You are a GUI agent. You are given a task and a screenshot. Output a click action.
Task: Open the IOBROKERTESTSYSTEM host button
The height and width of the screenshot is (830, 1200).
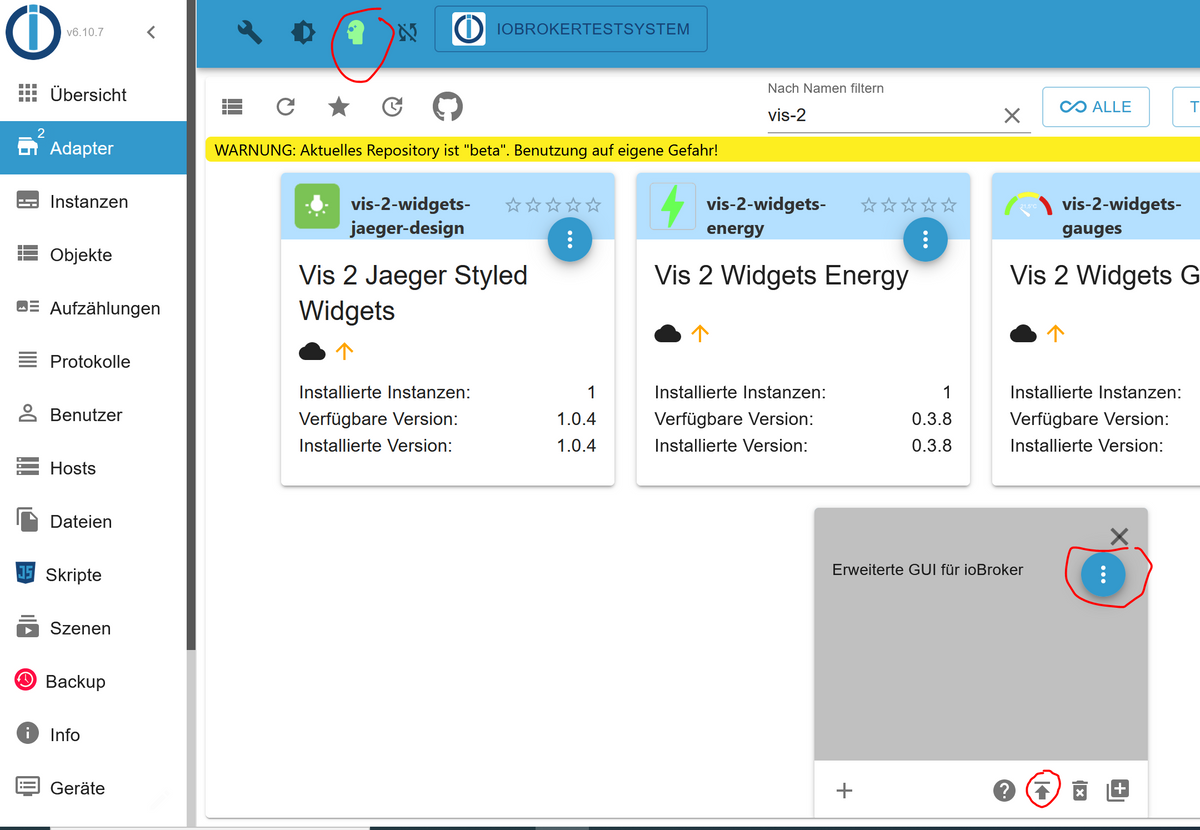571,29
